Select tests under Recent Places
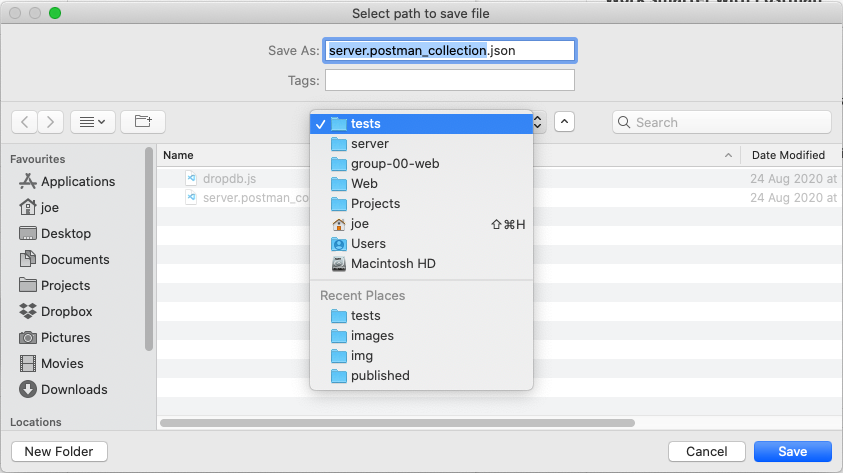 [421, 316]
